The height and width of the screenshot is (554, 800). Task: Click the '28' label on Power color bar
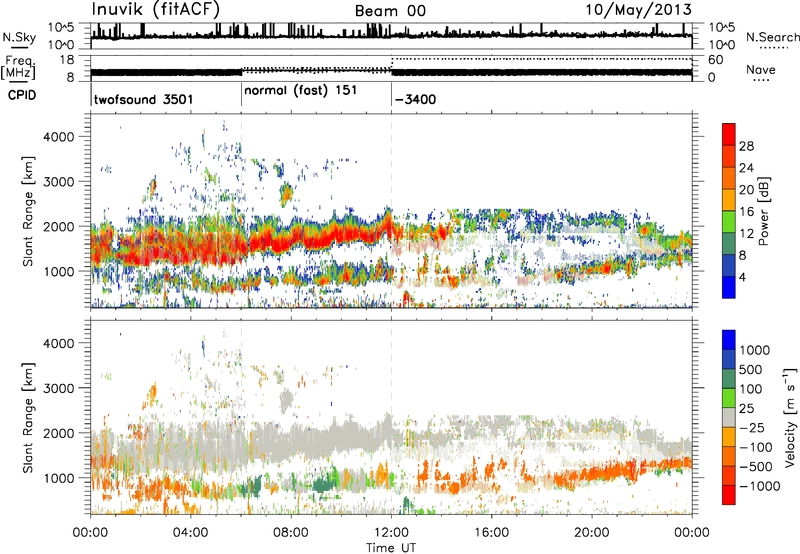[x=746, y=146]
